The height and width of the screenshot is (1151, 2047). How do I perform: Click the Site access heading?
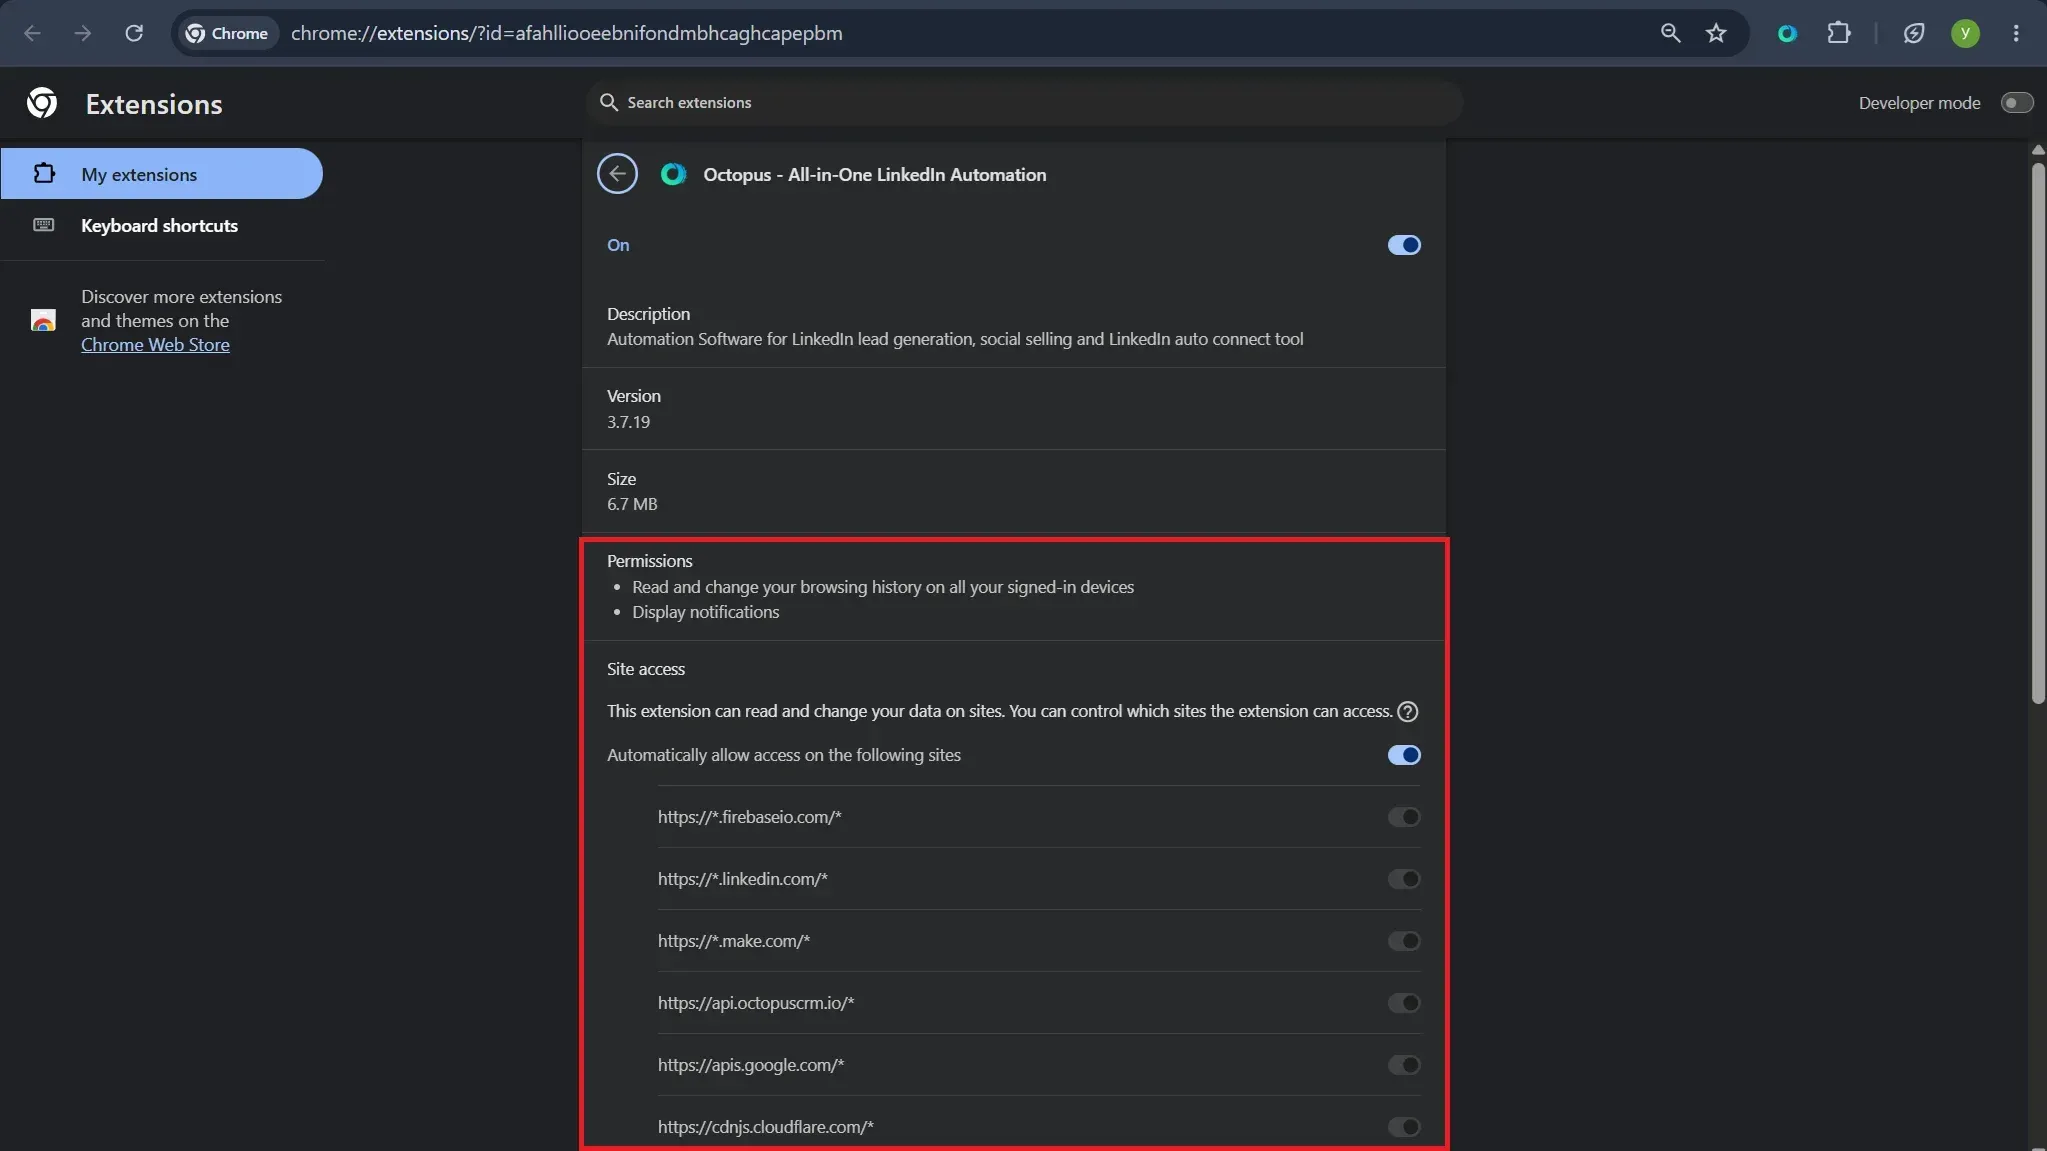click(x=646, y=669)
